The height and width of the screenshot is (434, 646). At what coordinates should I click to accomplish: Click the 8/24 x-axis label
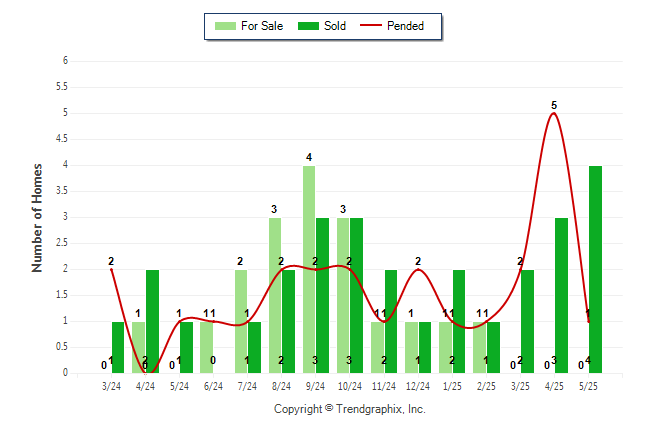281,386
